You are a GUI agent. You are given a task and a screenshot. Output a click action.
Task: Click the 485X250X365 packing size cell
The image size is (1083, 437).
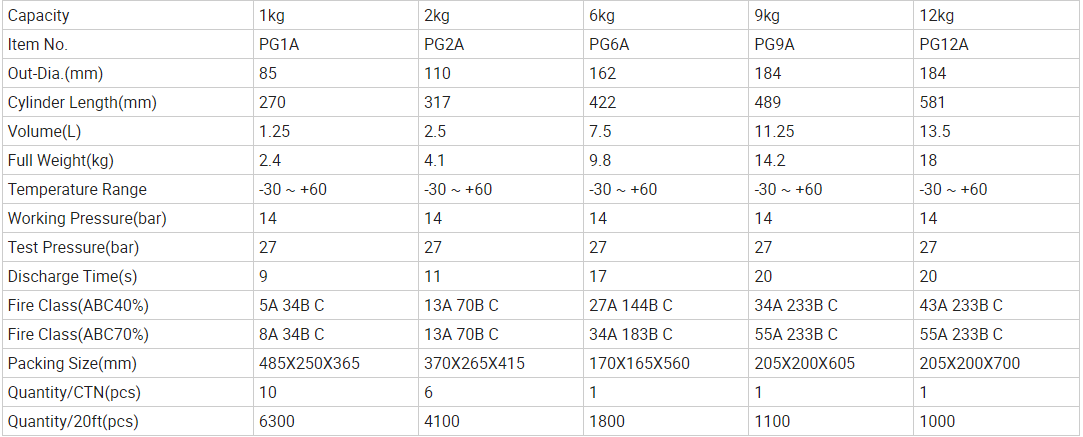309,364
